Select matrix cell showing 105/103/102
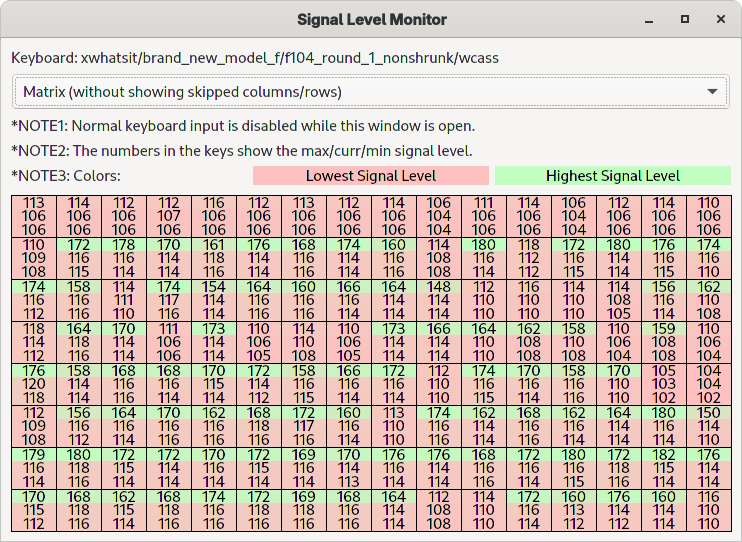The height and width of the screenshot is (542, 742). click(664, 384)
